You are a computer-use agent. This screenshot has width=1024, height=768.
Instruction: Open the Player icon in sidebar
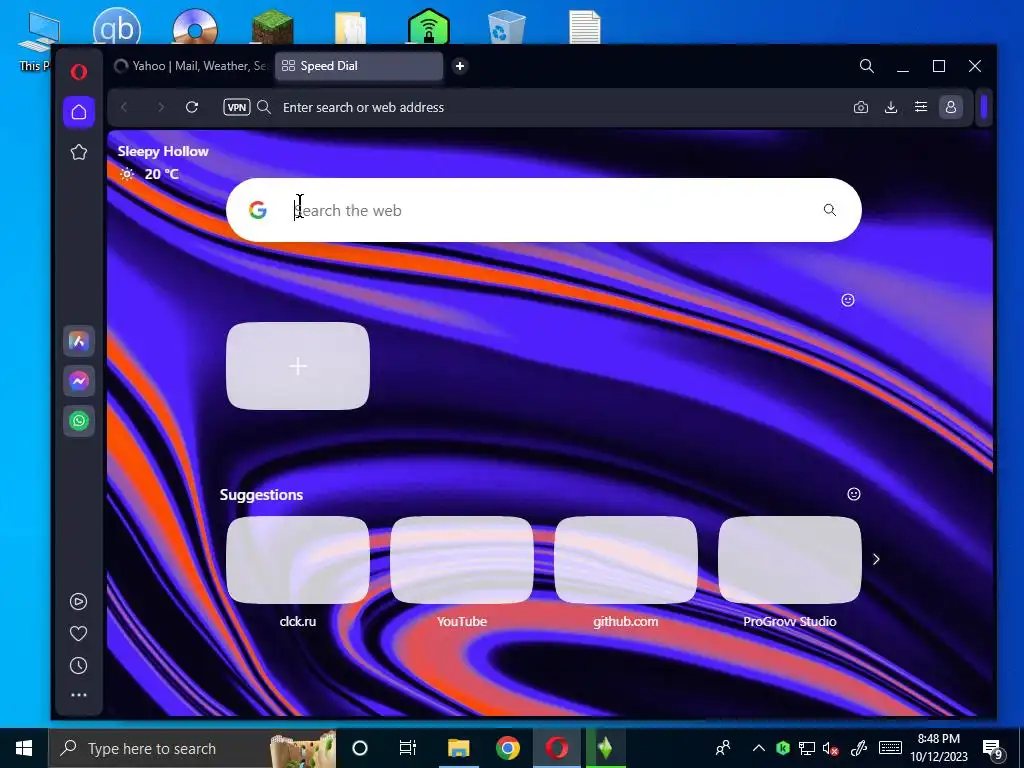(78, 601)
